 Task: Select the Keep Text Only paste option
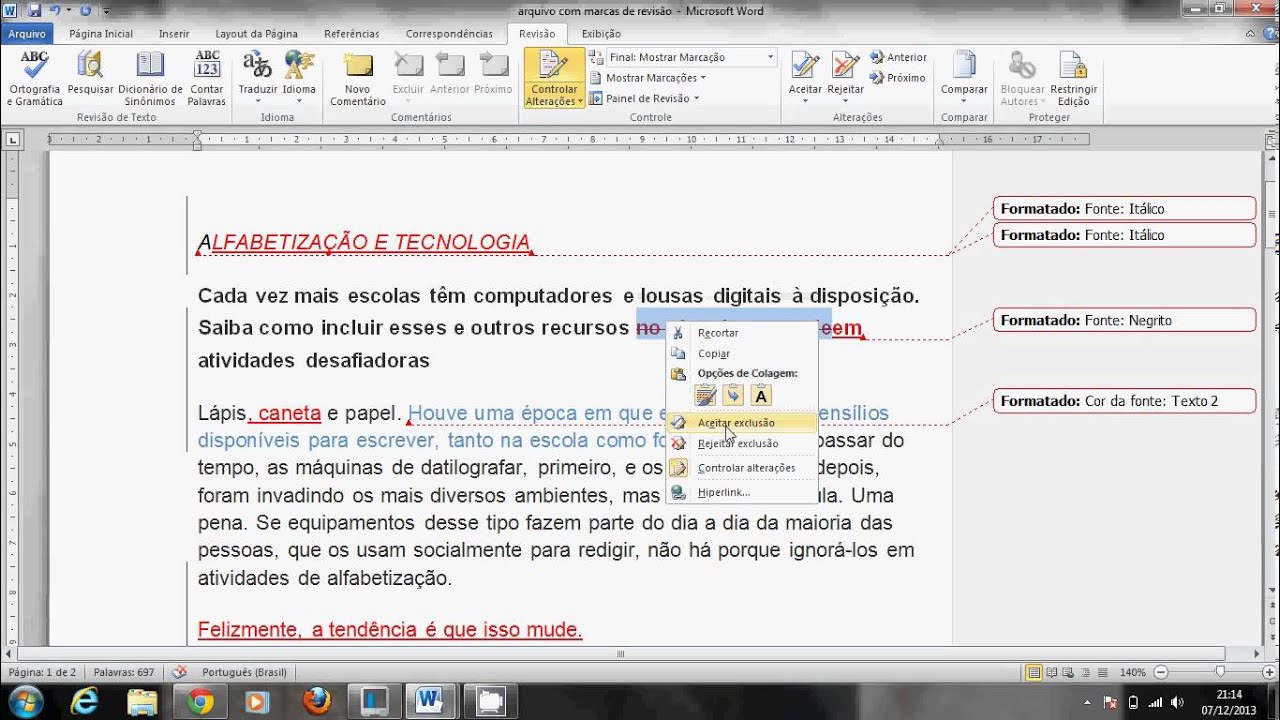pyautogui.click(x=761, y=395)
